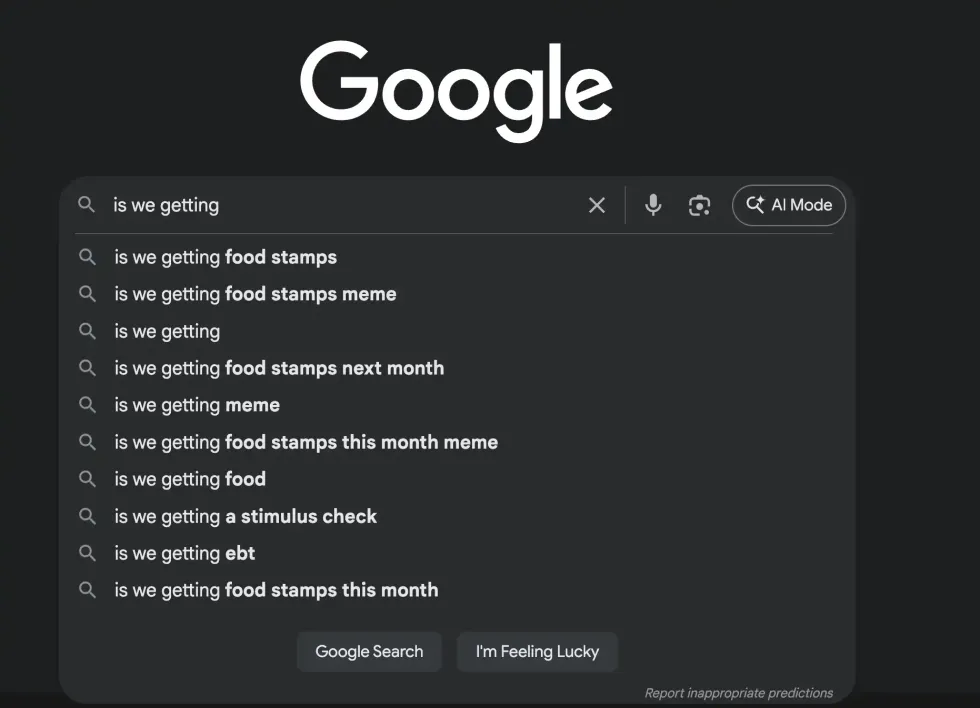
Task: Choose 'is we getting food stamps next month'
Action: click(279, 368)
